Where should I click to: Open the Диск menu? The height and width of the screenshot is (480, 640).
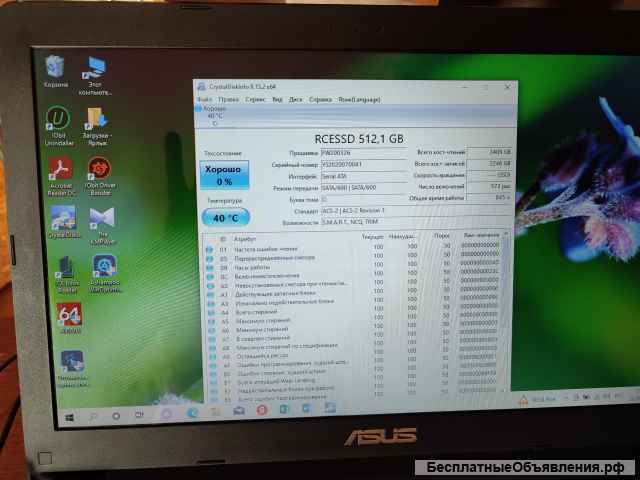[x=296, y=99]
